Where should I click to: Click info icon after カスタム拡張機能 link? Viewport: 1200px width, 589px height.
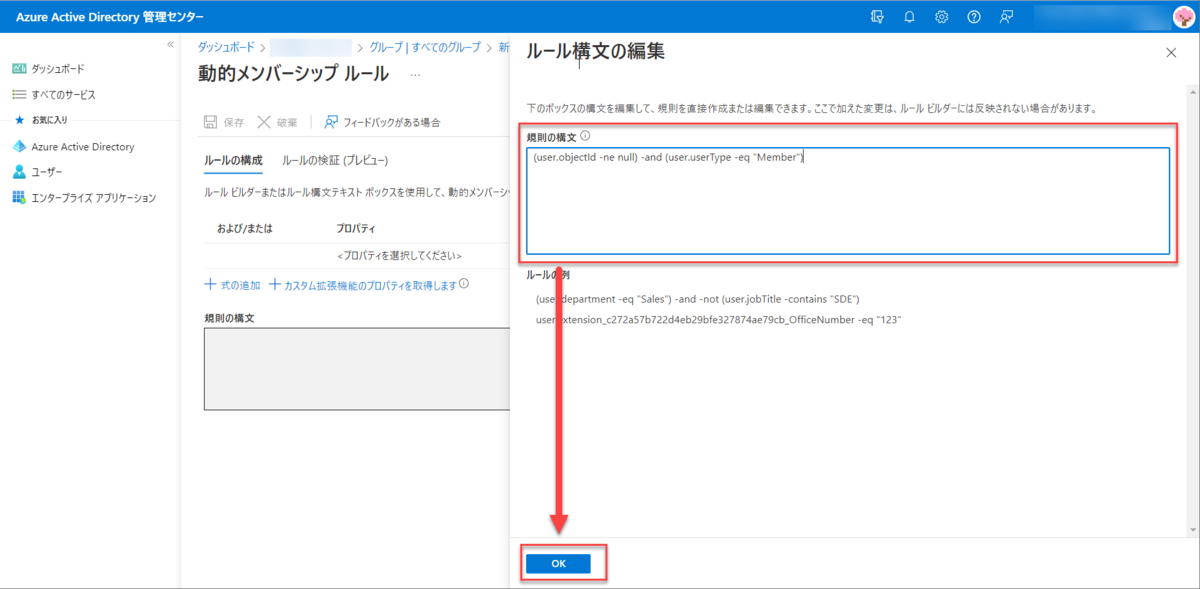(x=464, y=284)
